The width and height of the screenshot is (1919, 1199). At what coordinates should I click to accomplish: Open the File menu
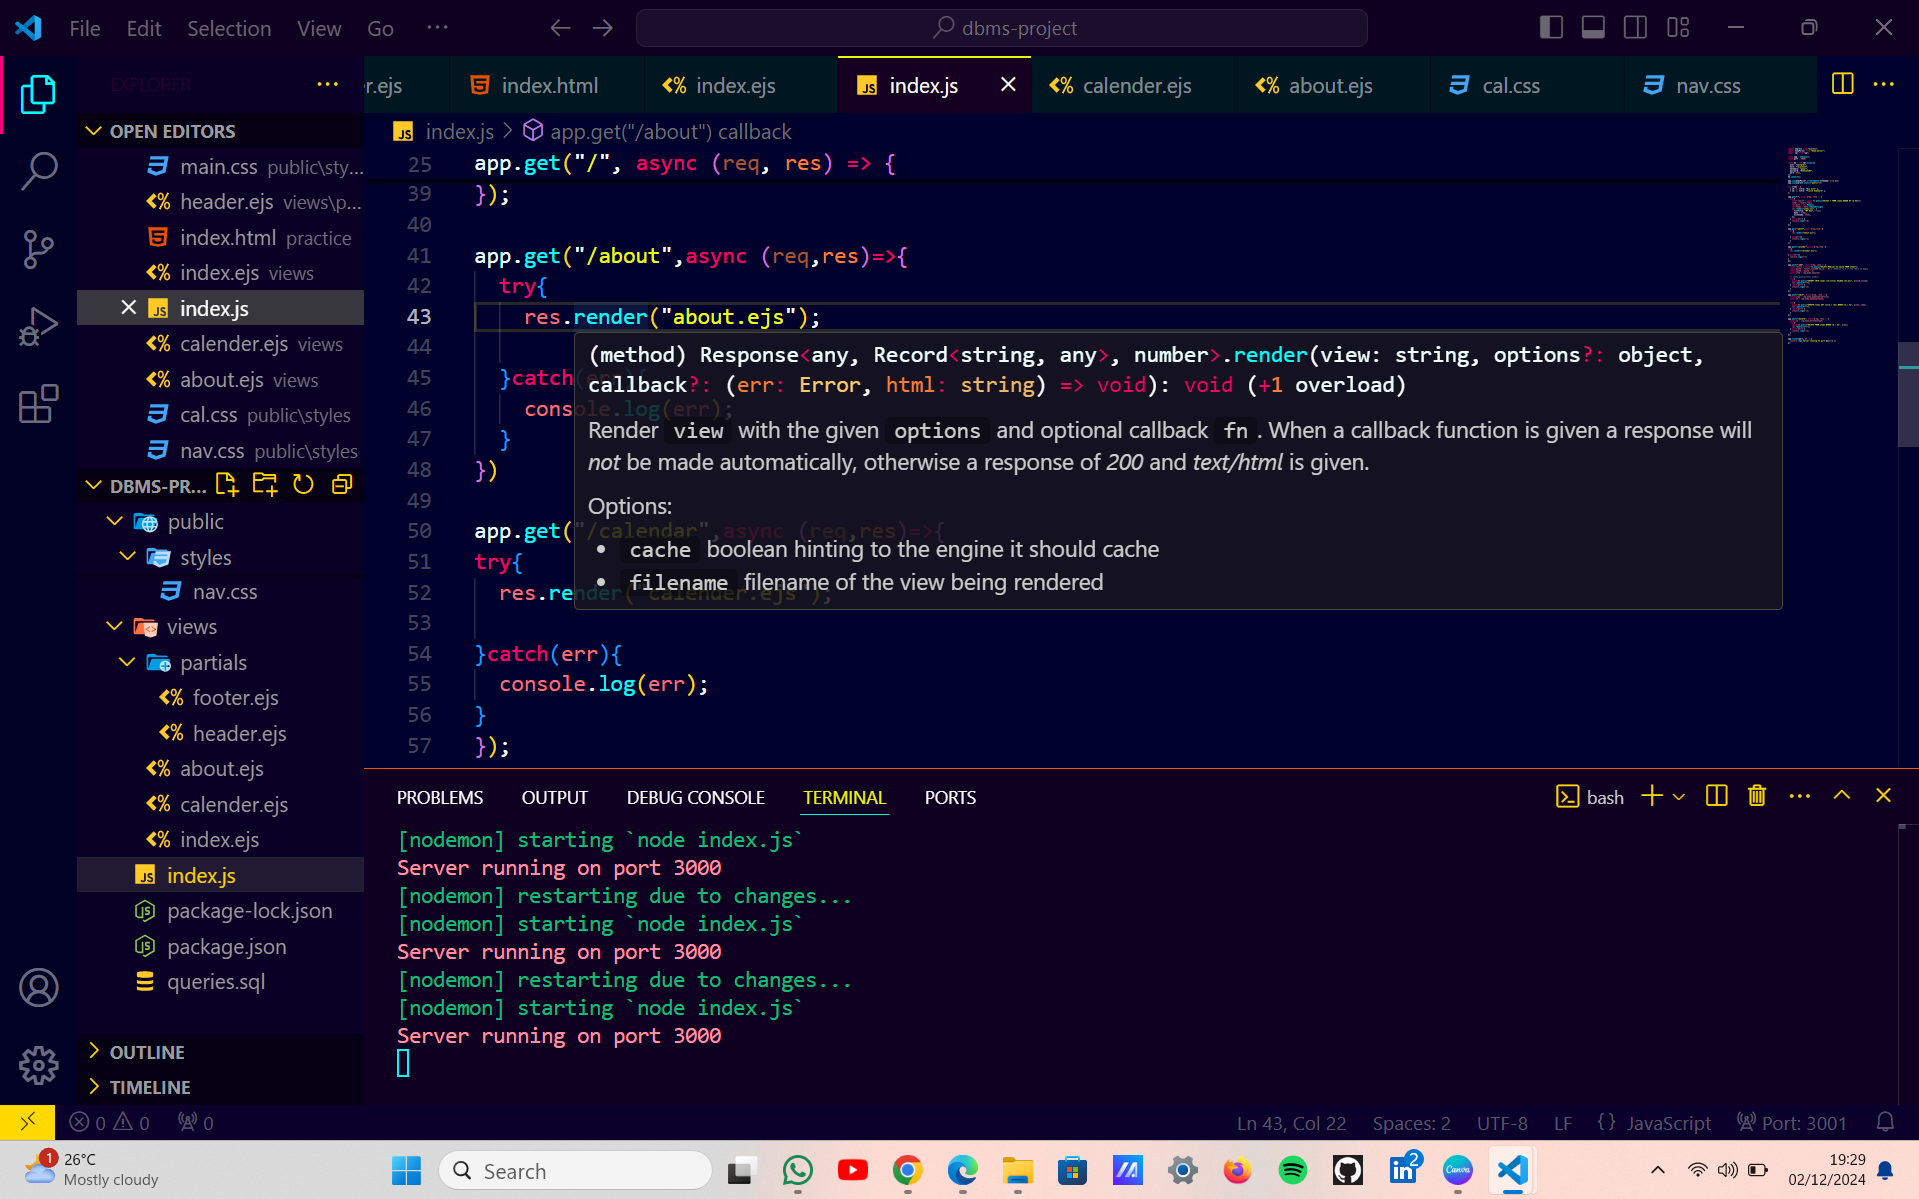[x=84, y=28]
